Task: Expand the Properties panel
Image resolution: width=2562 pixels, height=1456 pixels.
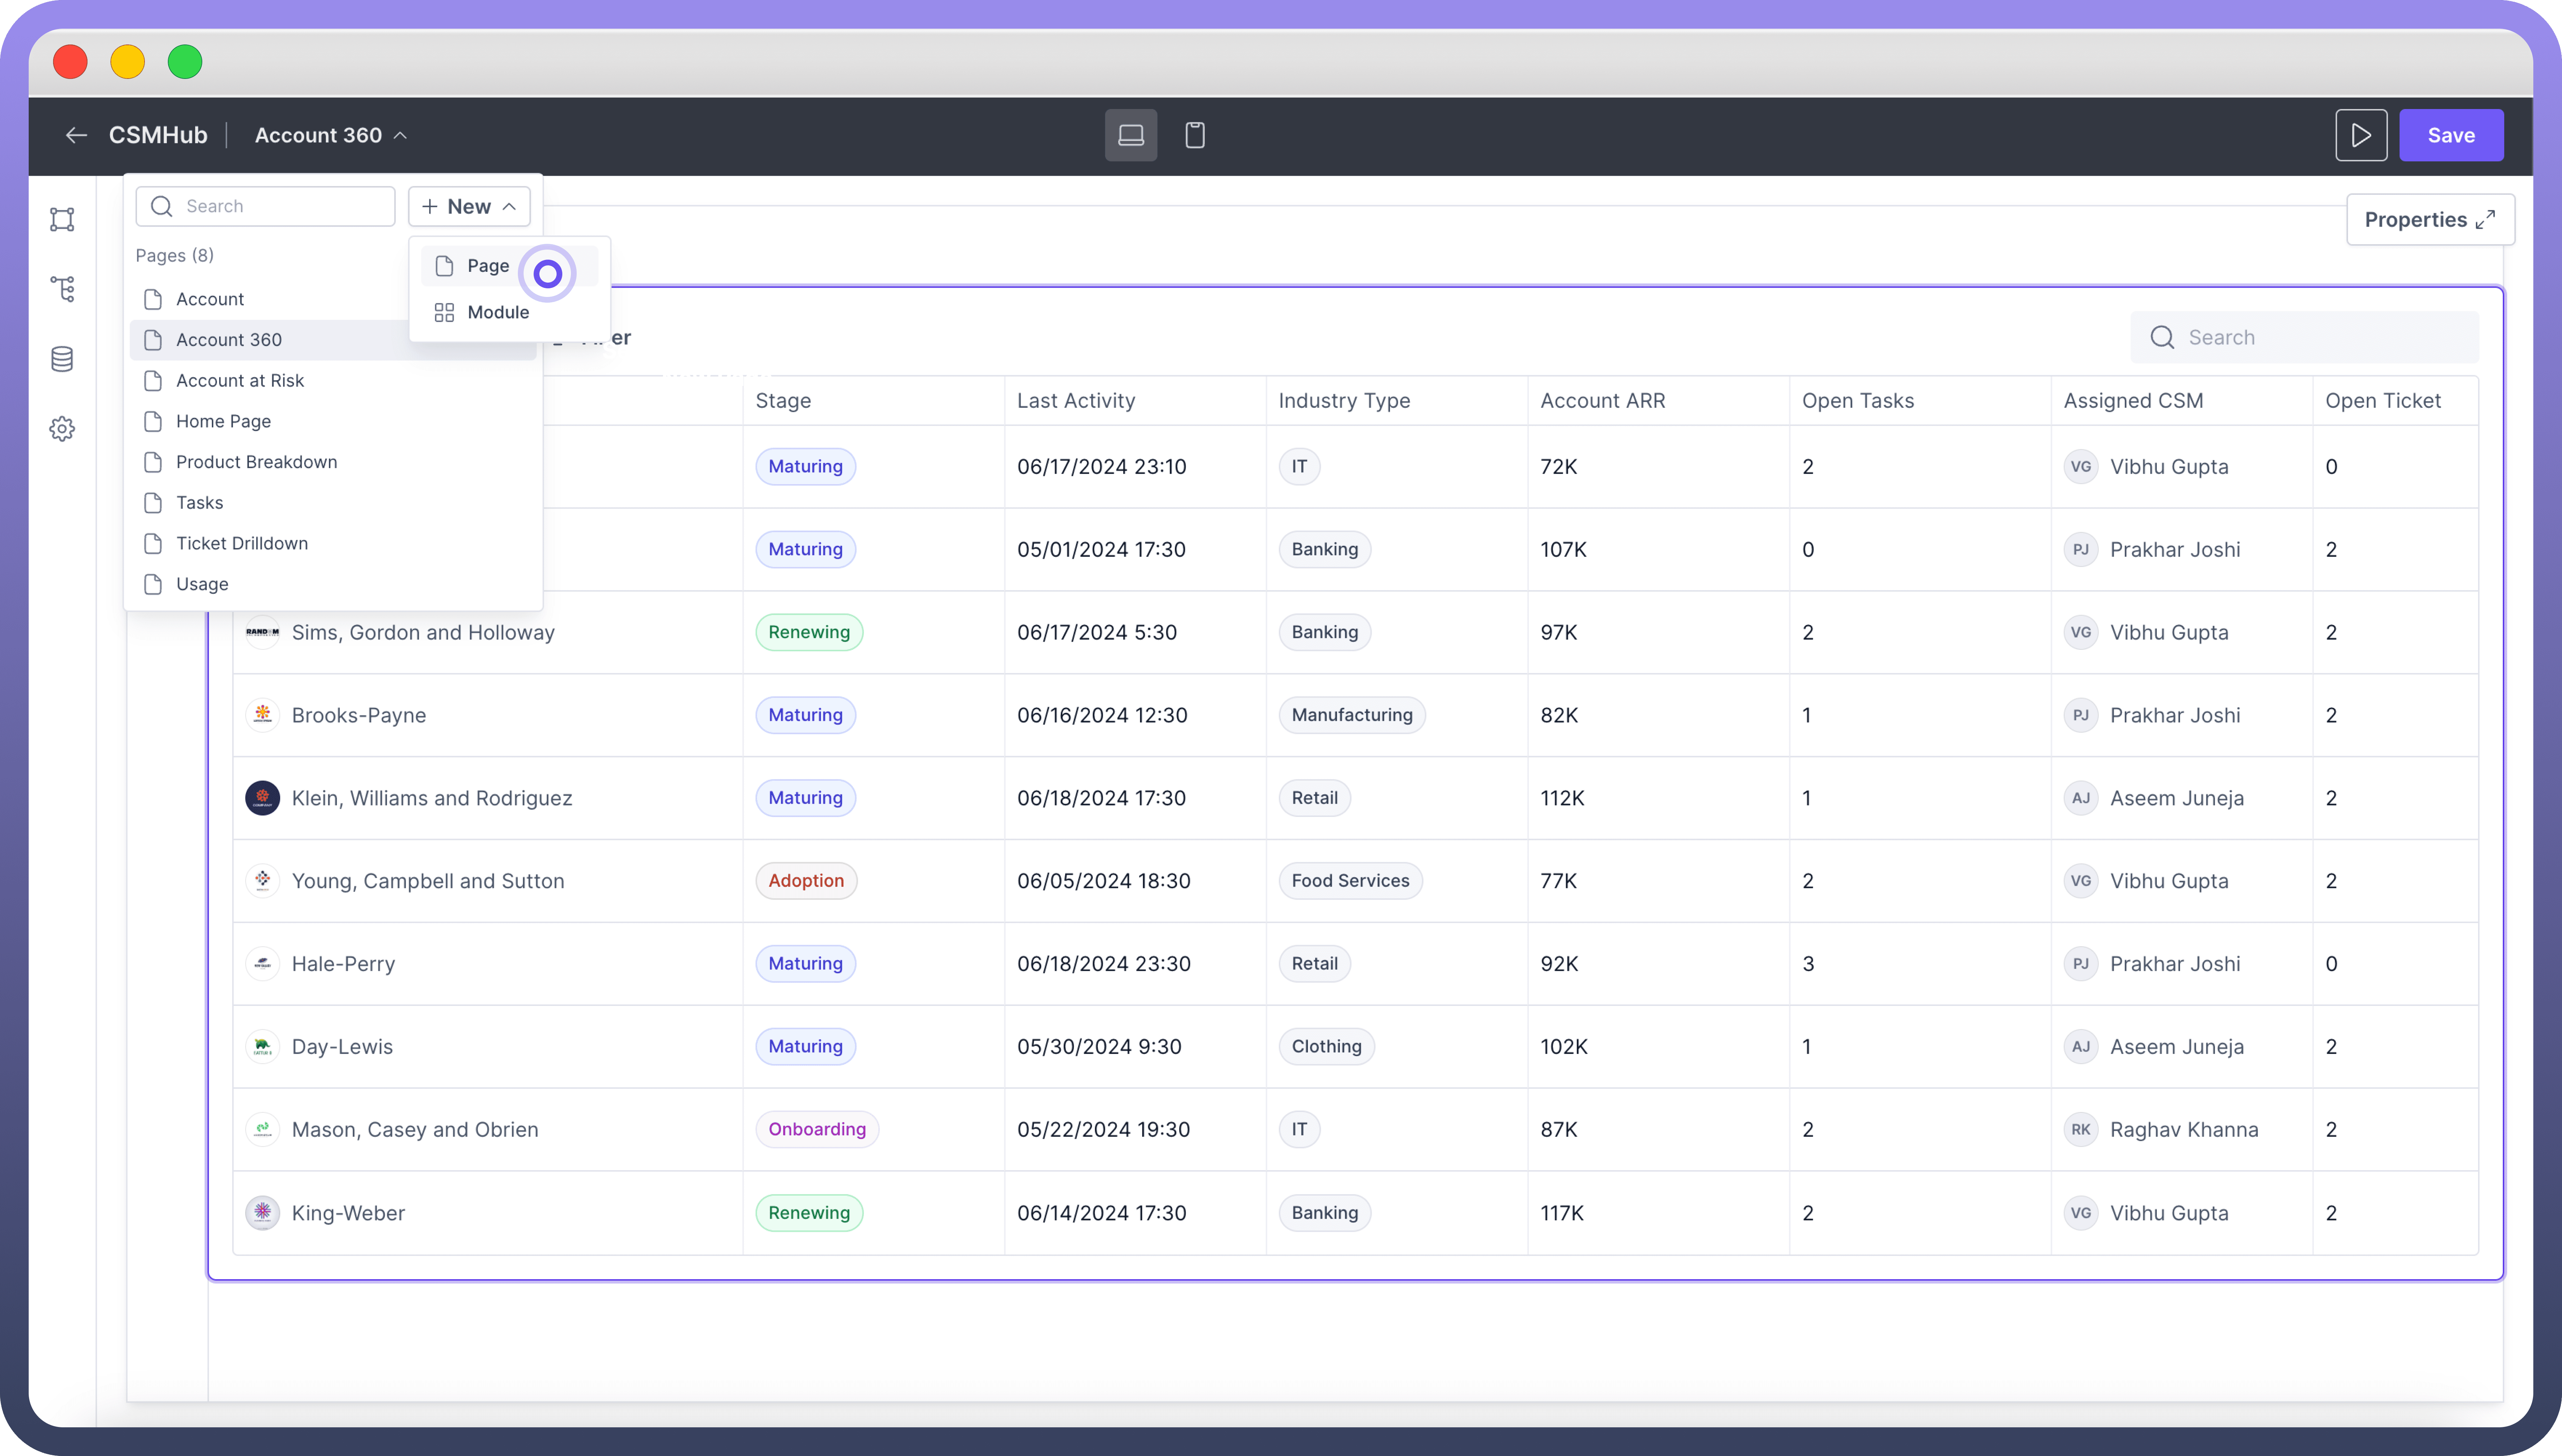Action: (x=2430, y=220)
